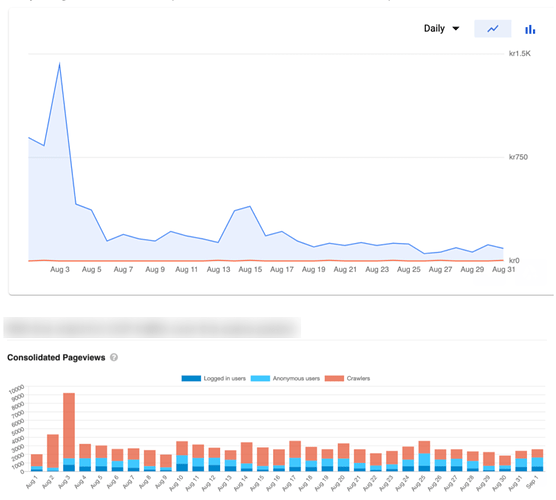
Task: Select the Aug 10 pageviews bar
Action: pos(182,456)
